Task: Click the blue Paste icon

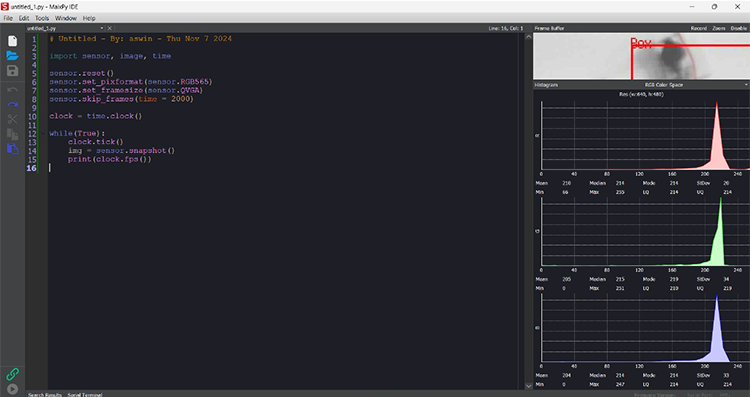Action: (12, 149)
